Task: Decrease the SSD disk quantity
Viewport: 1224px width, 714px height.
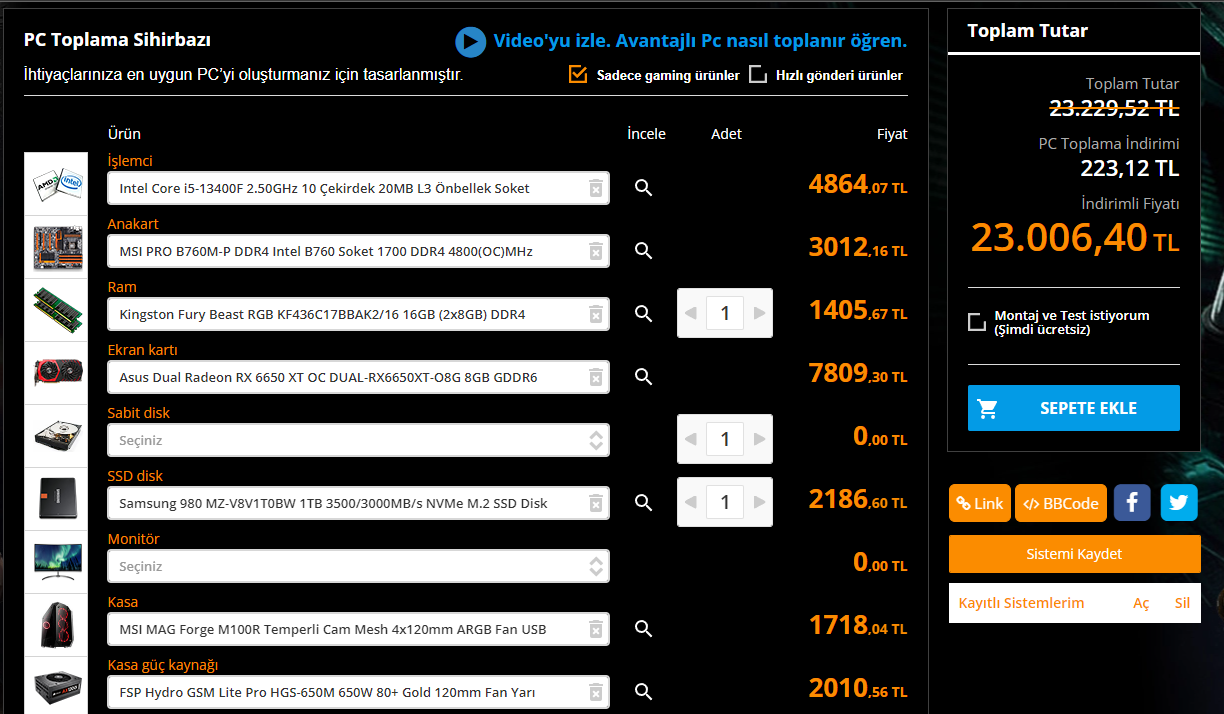Action: tap(691, 502)
